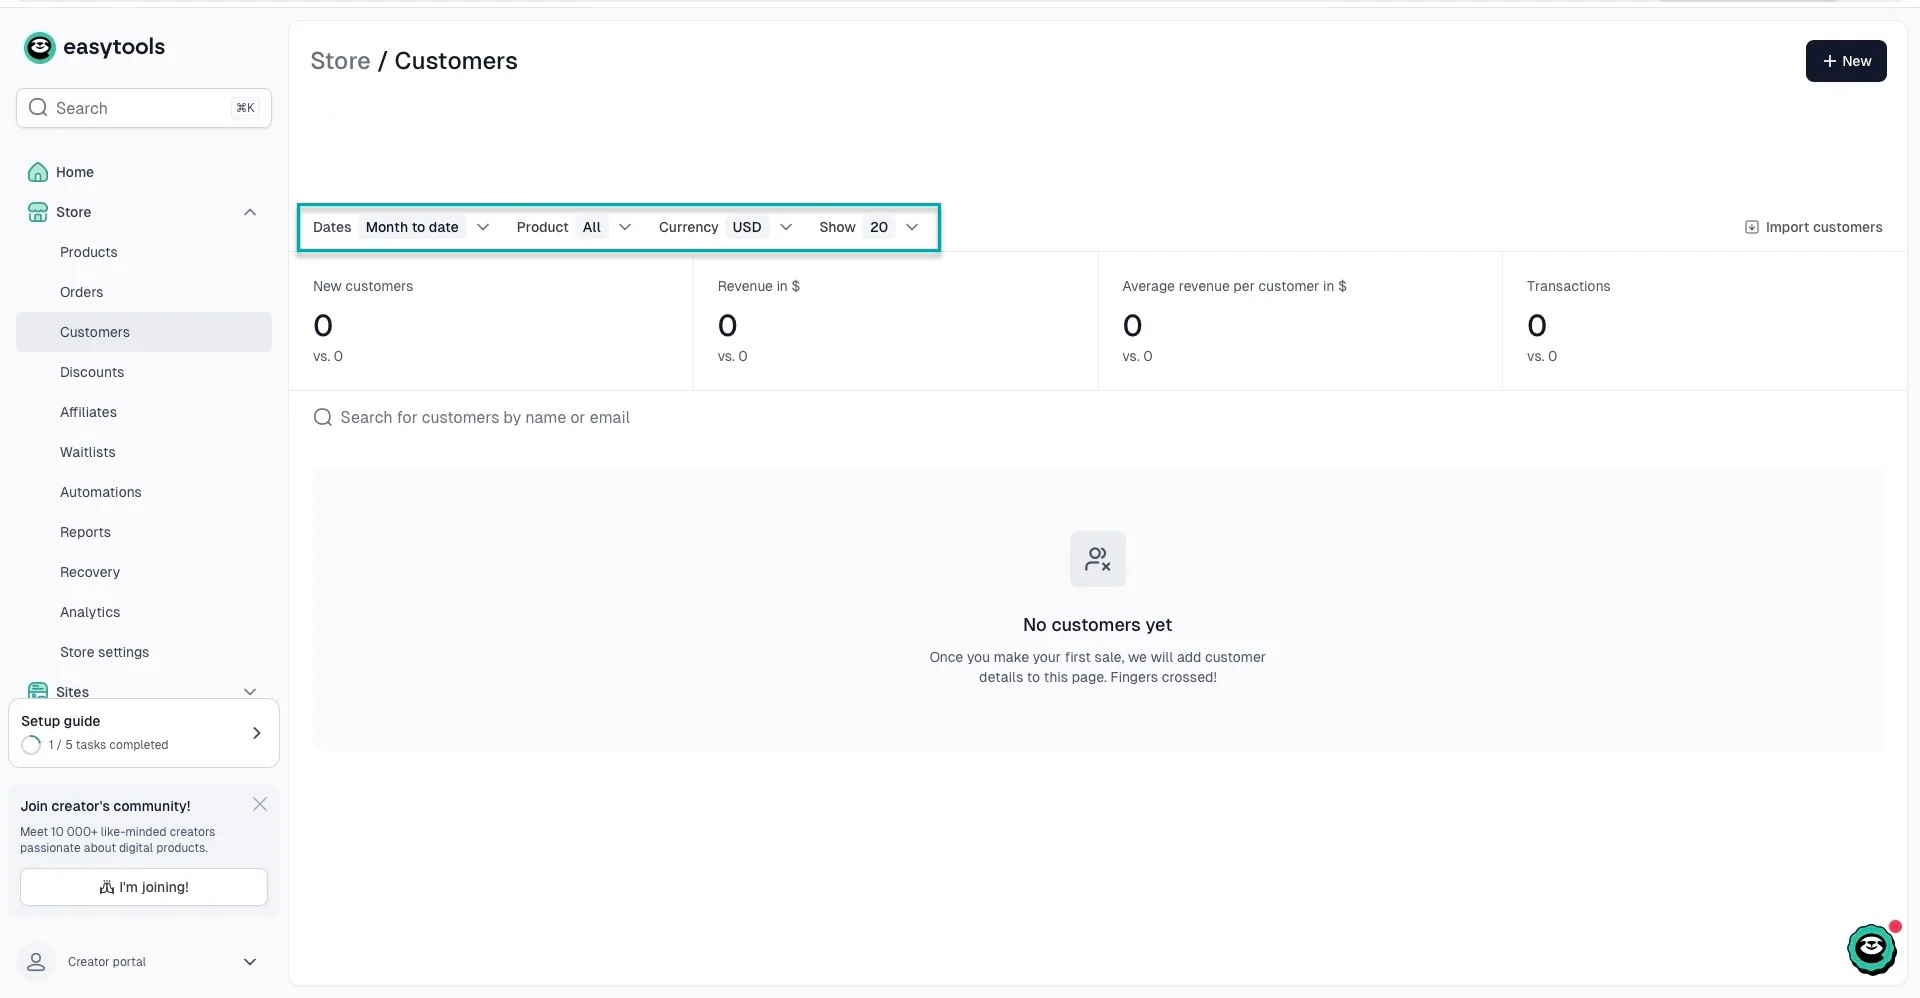
Task: Select the Customers menu item
Action: pos(144,332)
